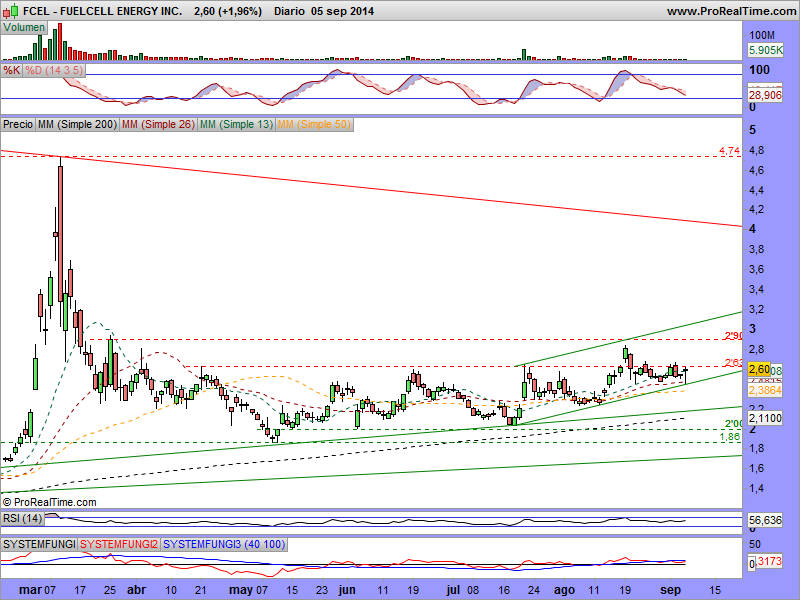Click the %K stochastic label

(11, 70)
